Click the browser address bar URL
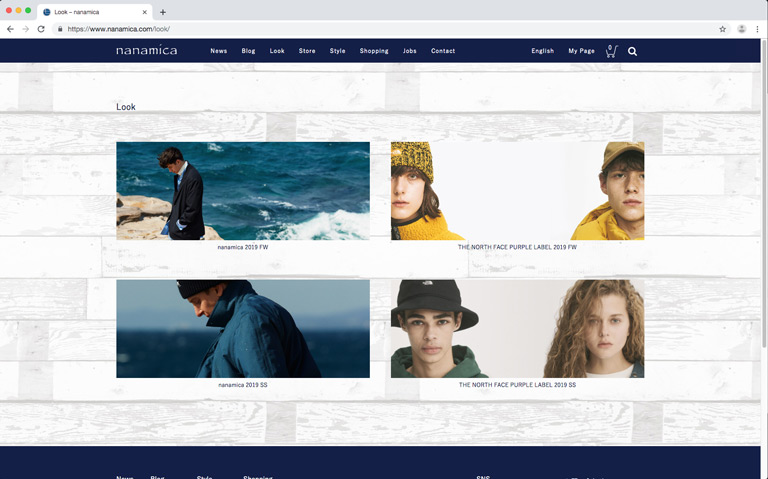The height and width of the screenshot is (479, 768). click(119, 29)
